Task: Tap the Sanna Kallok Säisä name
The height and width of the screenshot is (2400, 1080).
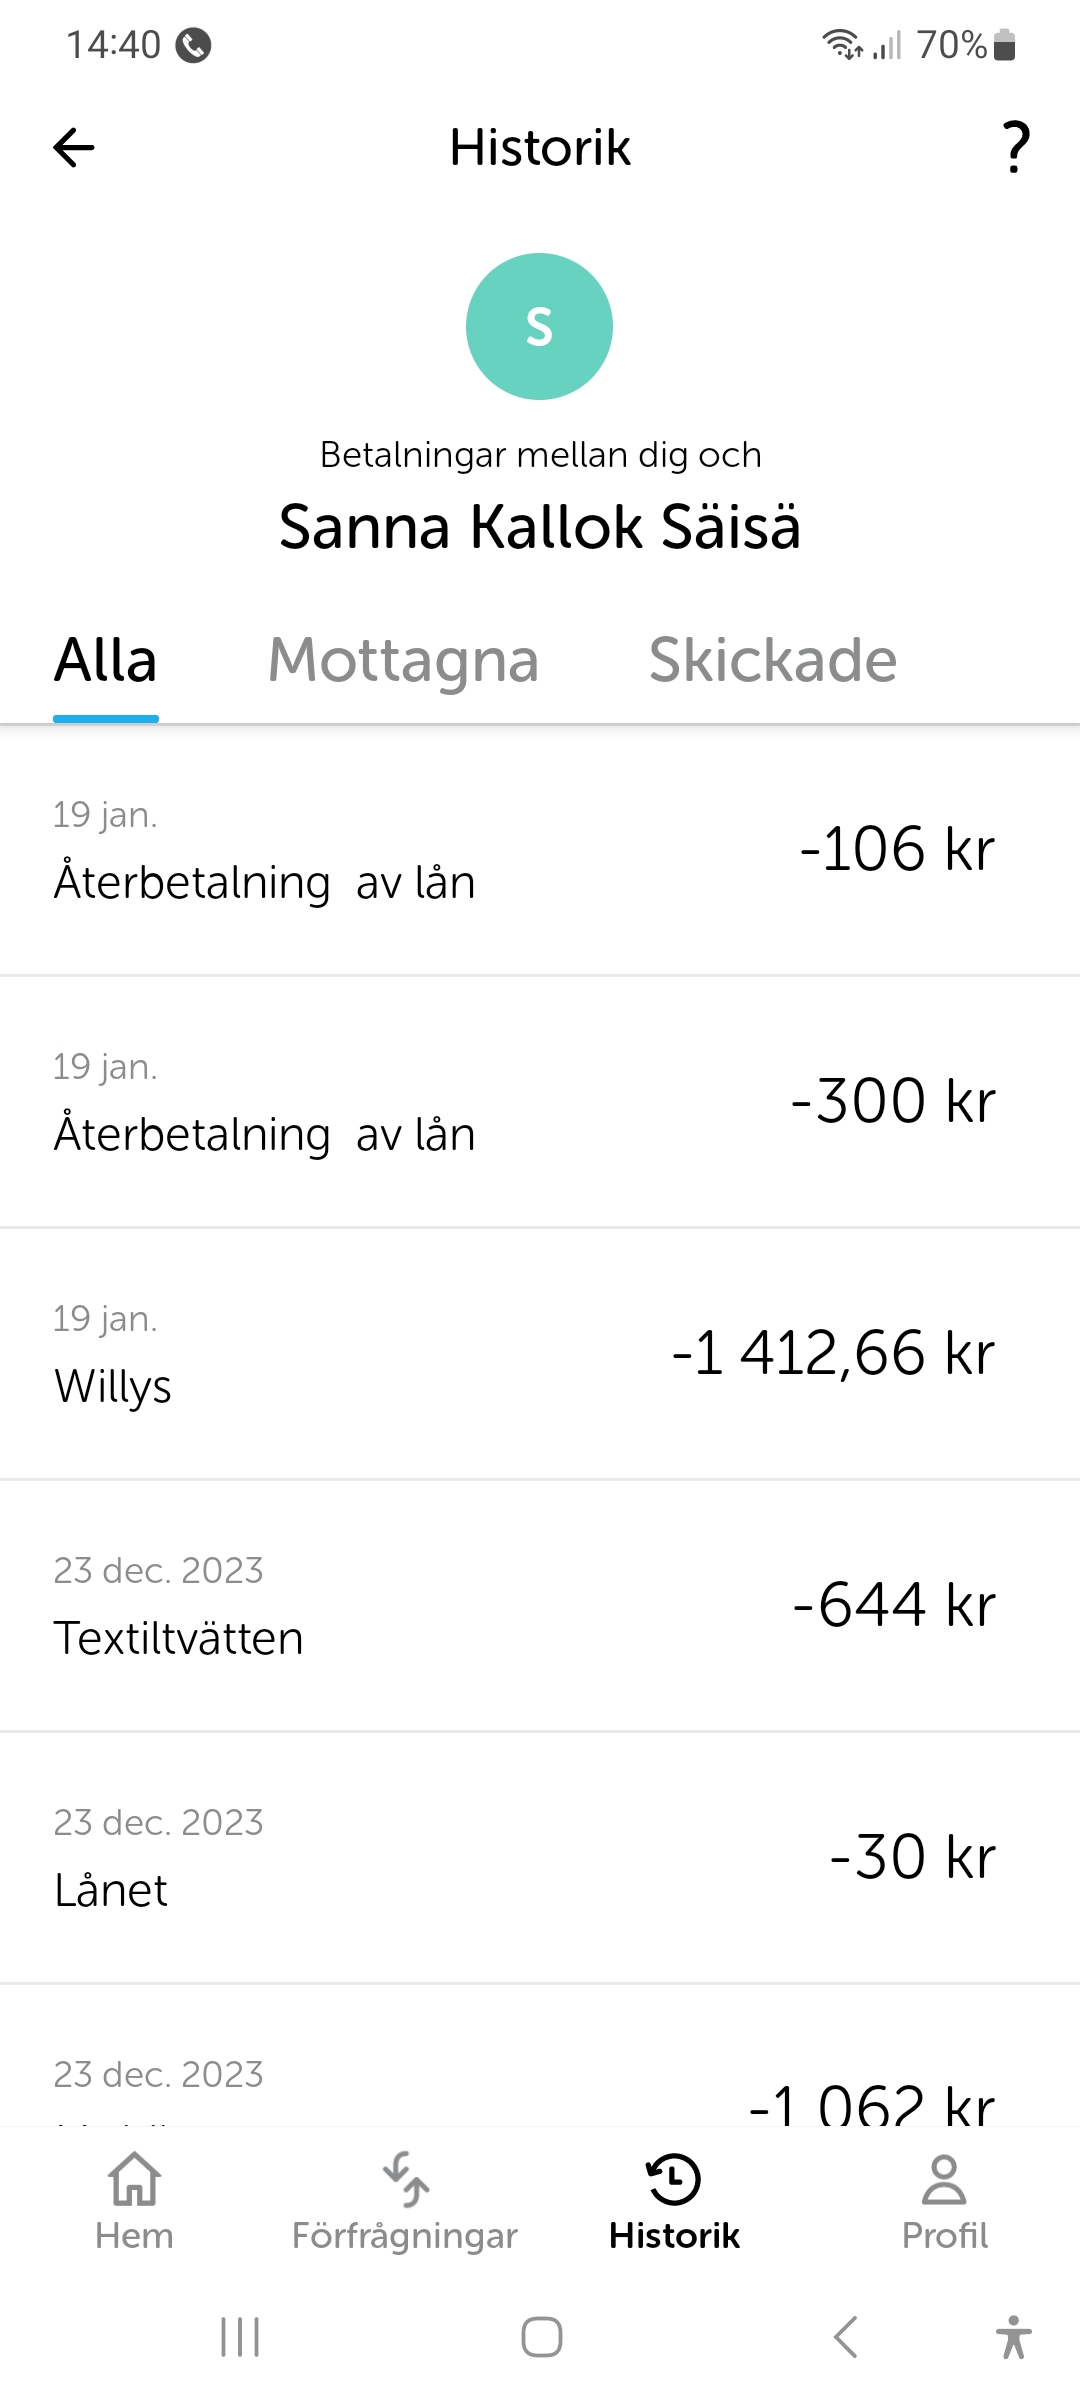Action: tap(540, 527)
